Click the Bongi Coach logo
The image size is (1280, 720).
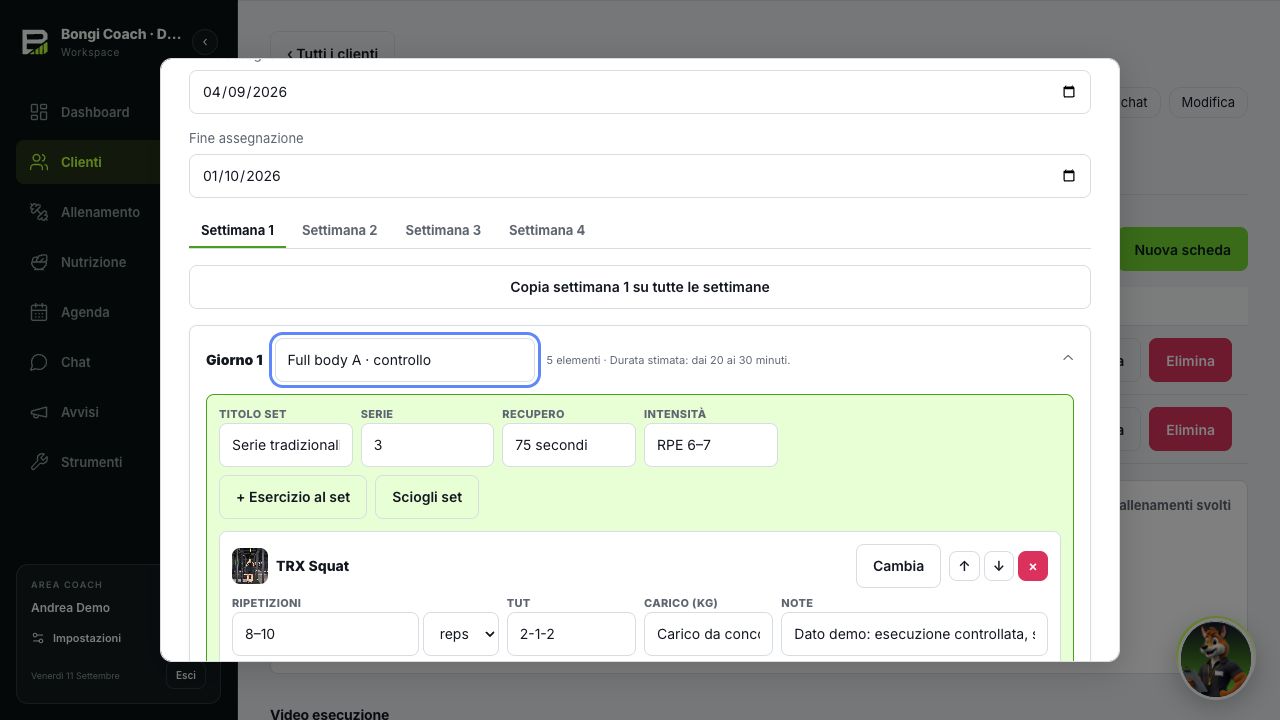pos(35,41)
